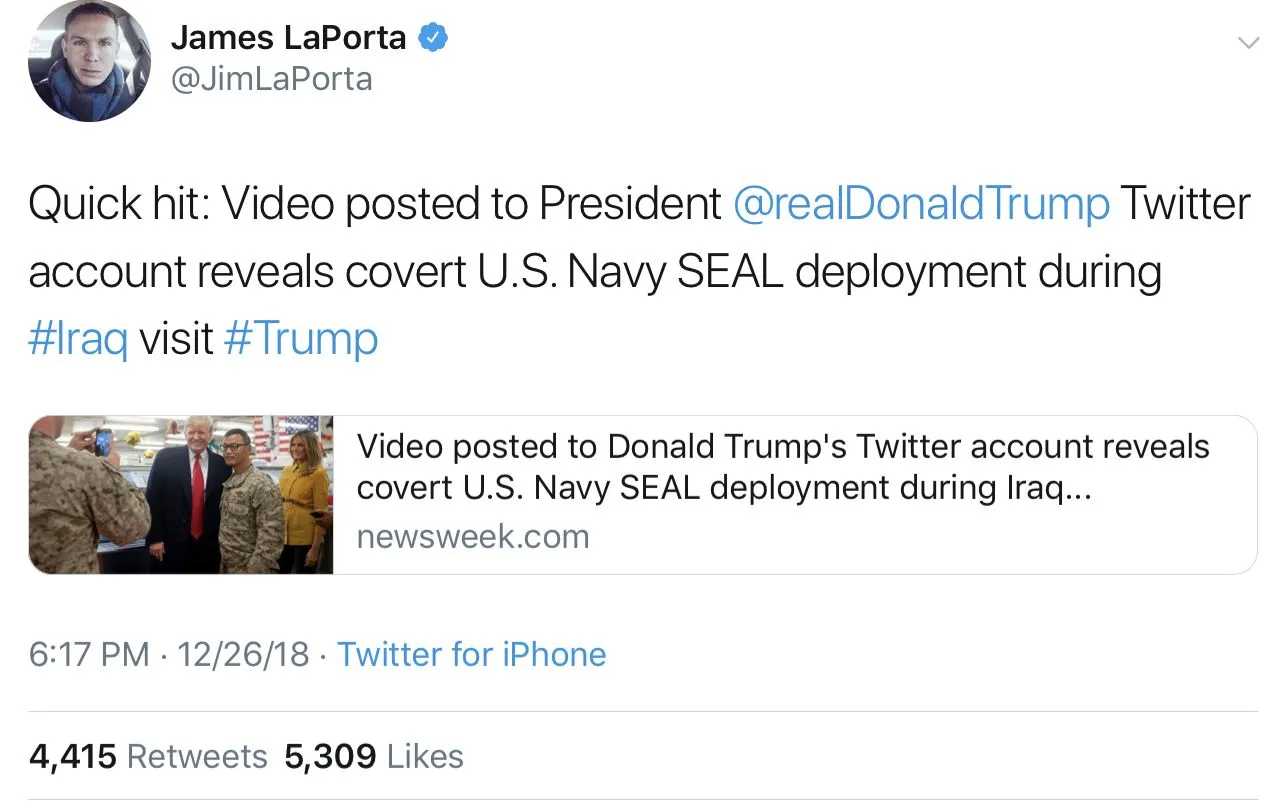Screen dimensions: 1265x803
Task: Open the #Iraq hashtag
Action: (78, 339)
